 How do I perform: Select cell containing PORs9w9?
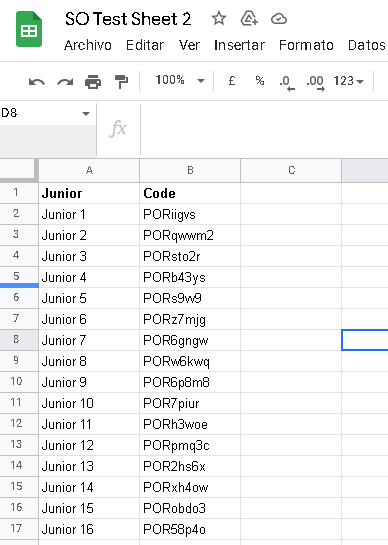(x=190, y=298)
